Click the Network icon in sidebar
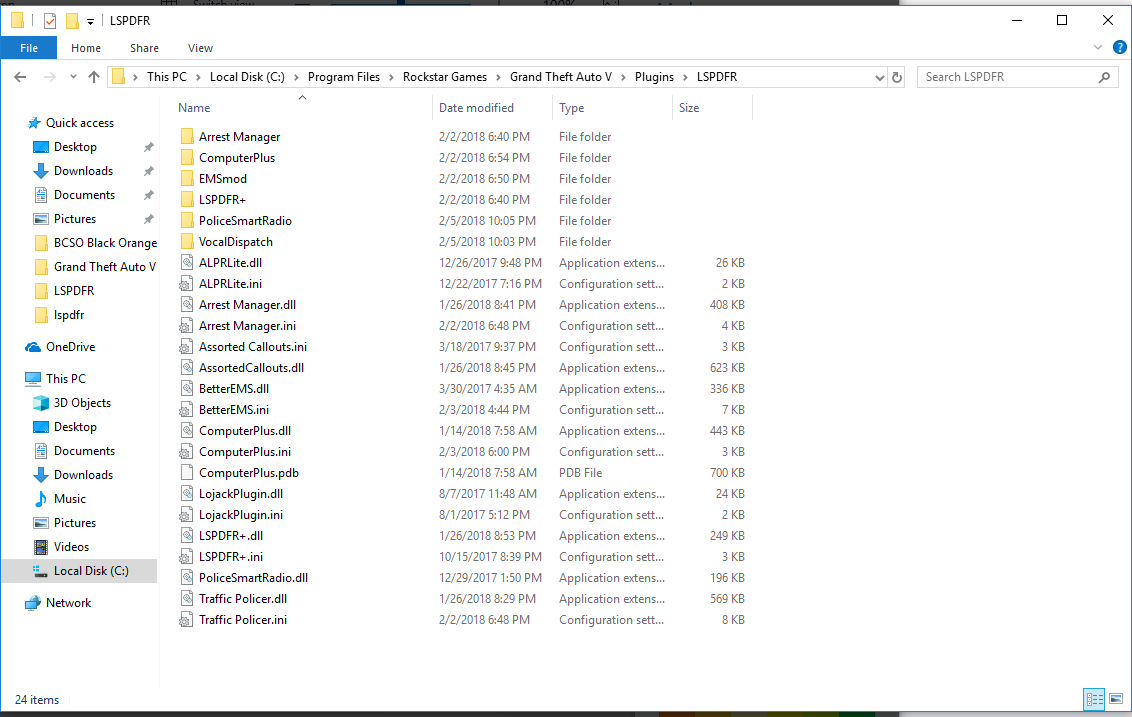The image size is (1132, 717). (33, 603)
